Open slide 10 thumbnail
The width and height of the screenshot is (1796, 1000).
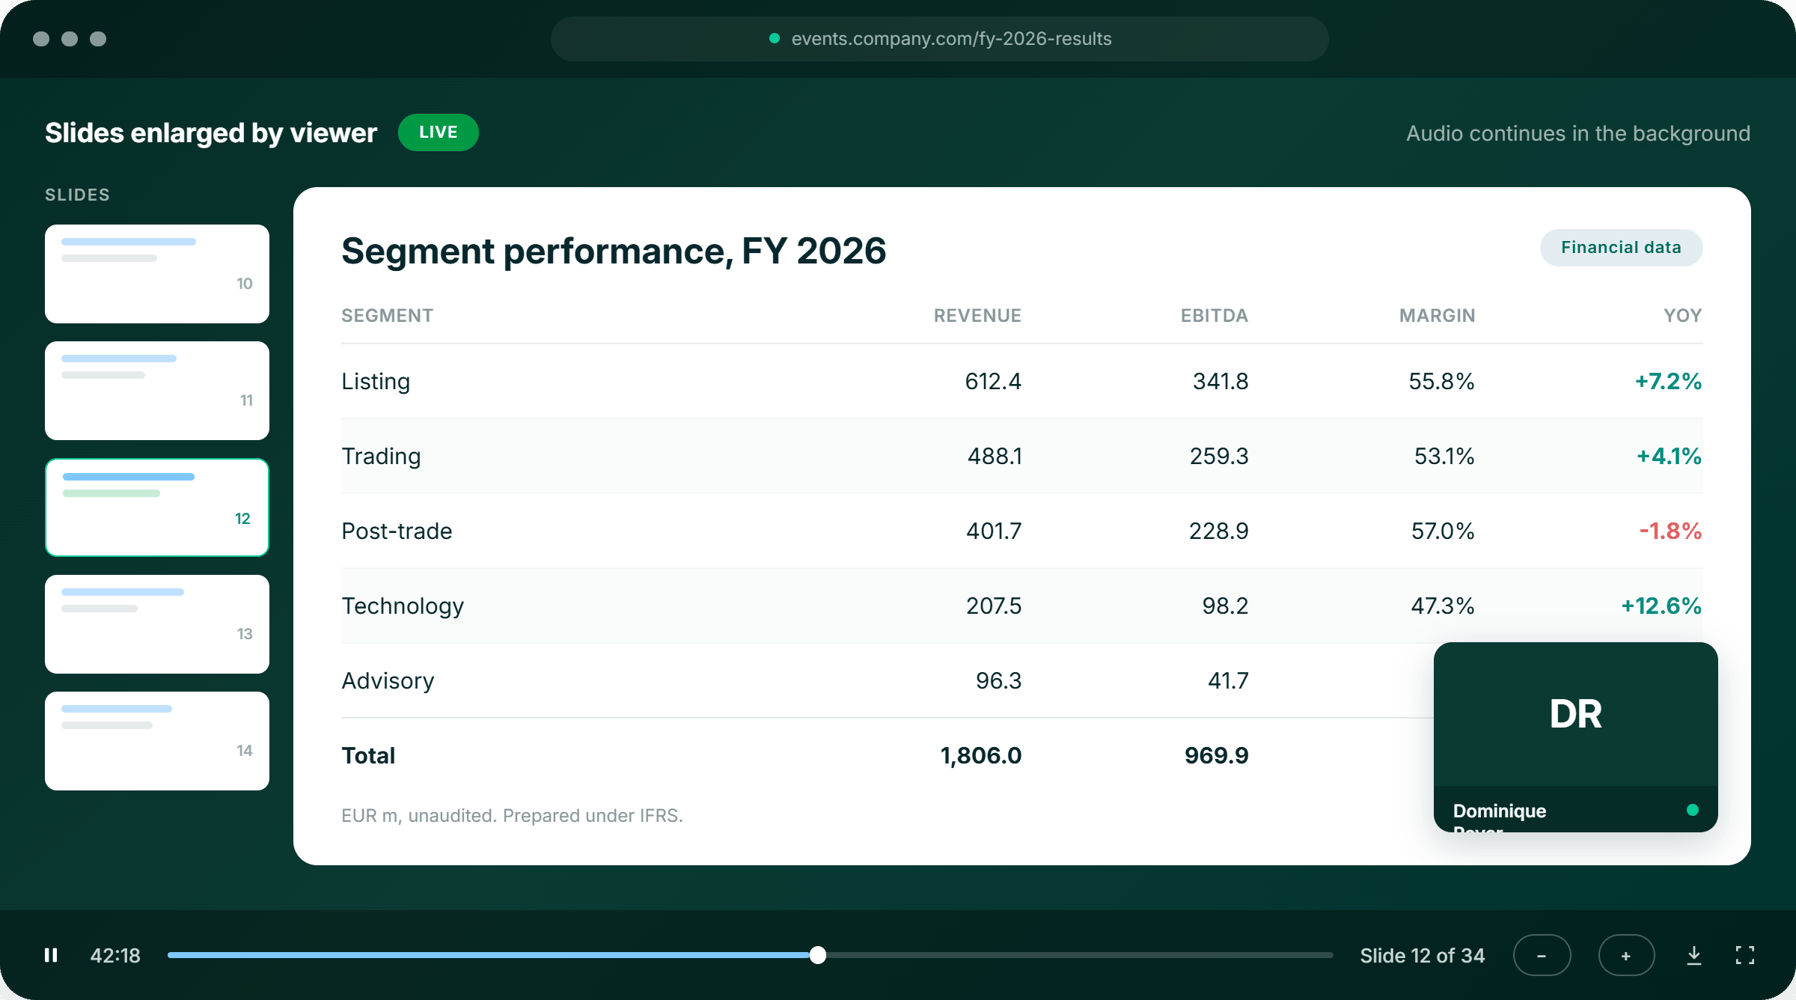(157, 274)
